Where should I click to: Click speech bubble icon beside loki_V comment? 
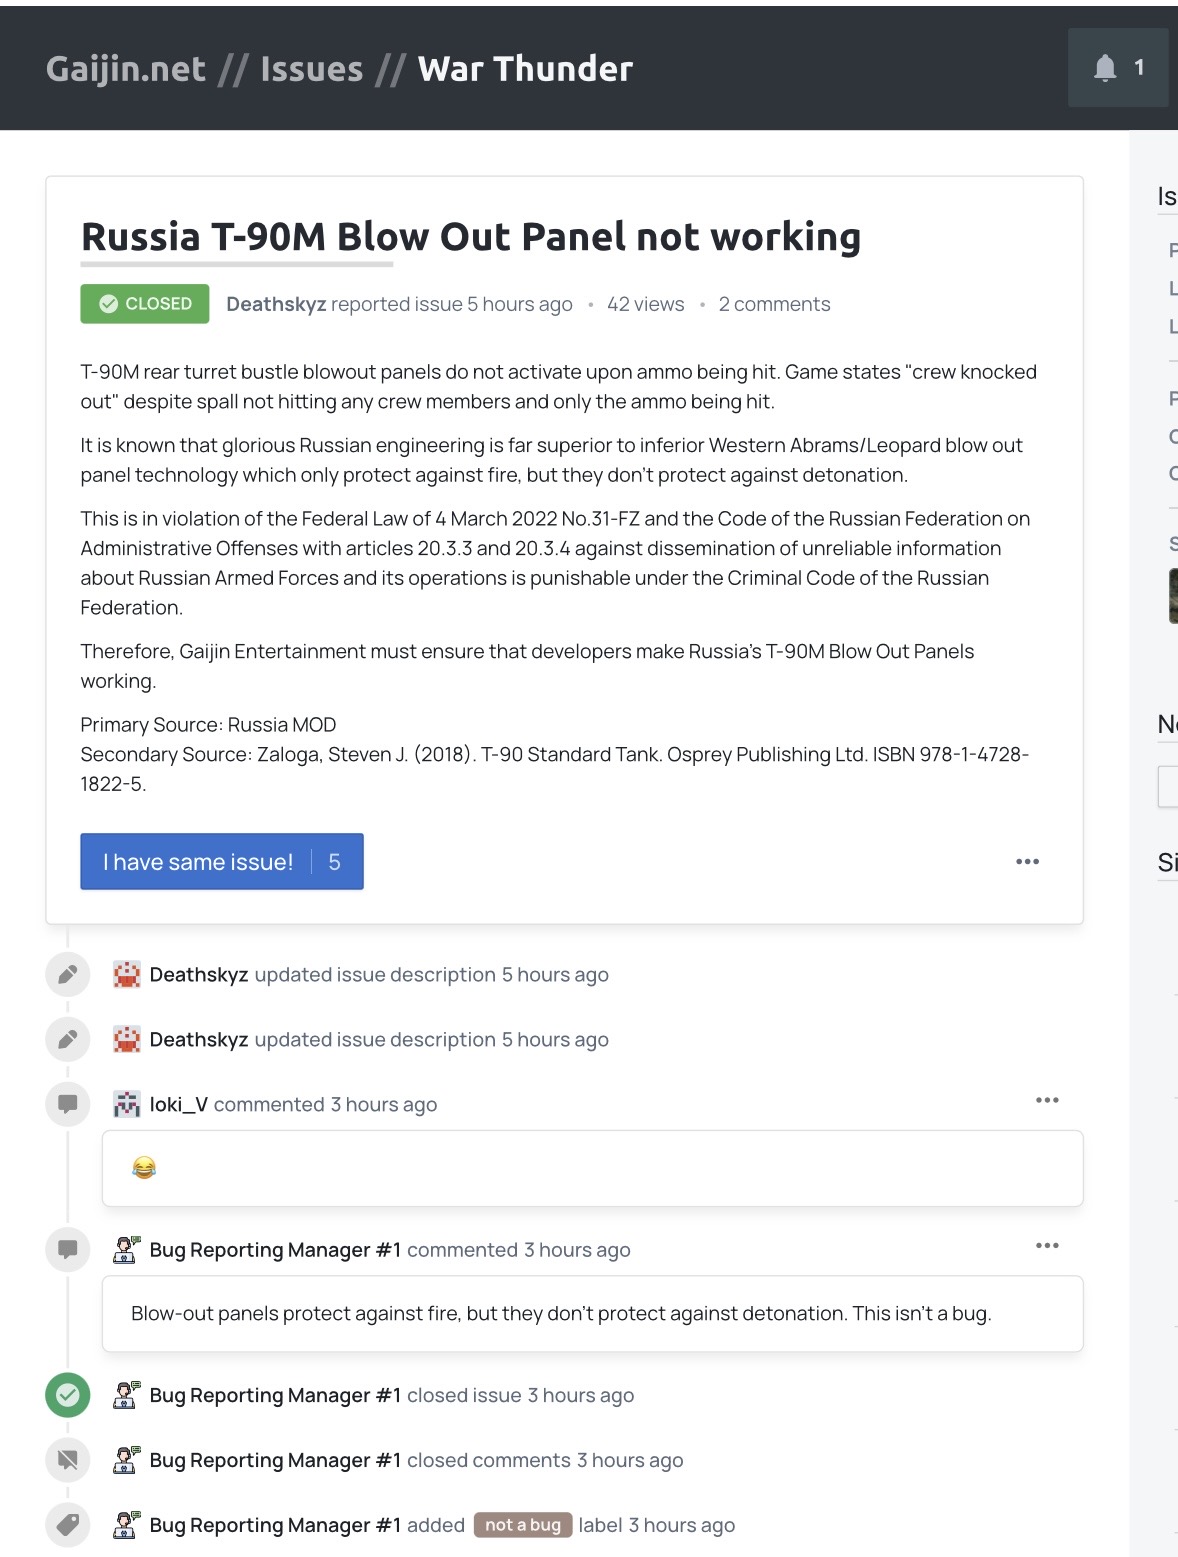[68, 1105]
